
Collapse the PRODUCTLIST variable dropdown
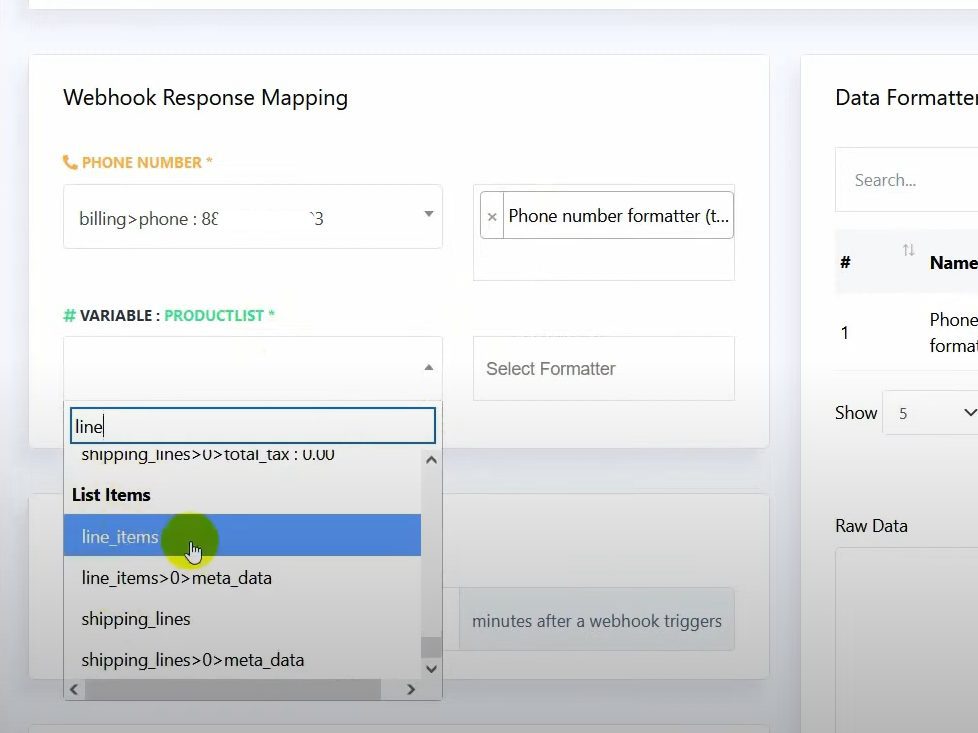coord(428,368)
